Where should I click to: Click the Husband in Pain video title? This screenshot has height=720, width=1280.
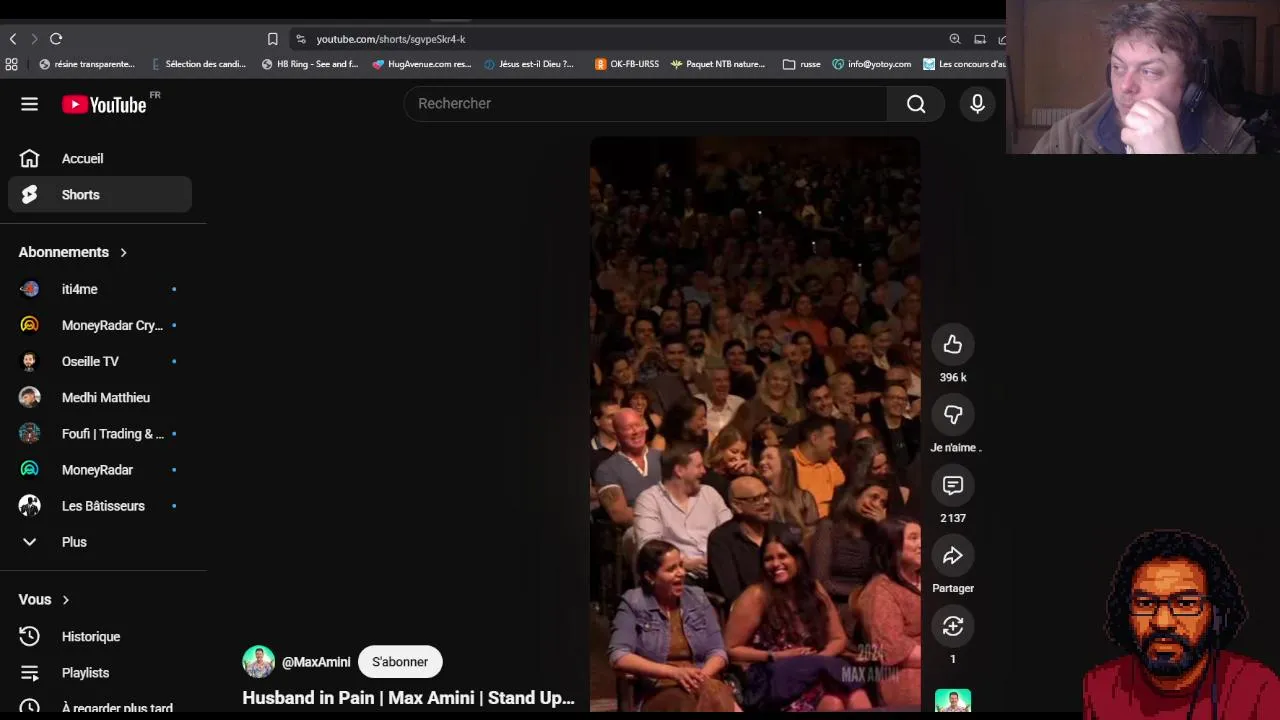[x=408, y=698]
